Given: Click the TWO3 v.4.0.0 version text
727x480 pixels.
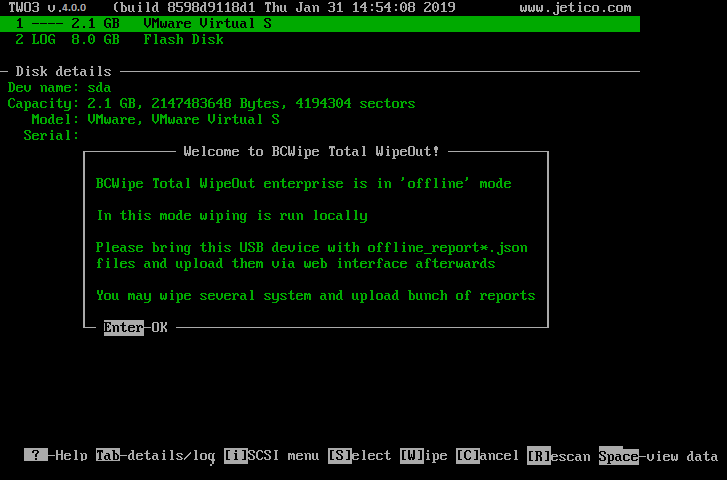Looking at the screenshot, I should (47, 8).
